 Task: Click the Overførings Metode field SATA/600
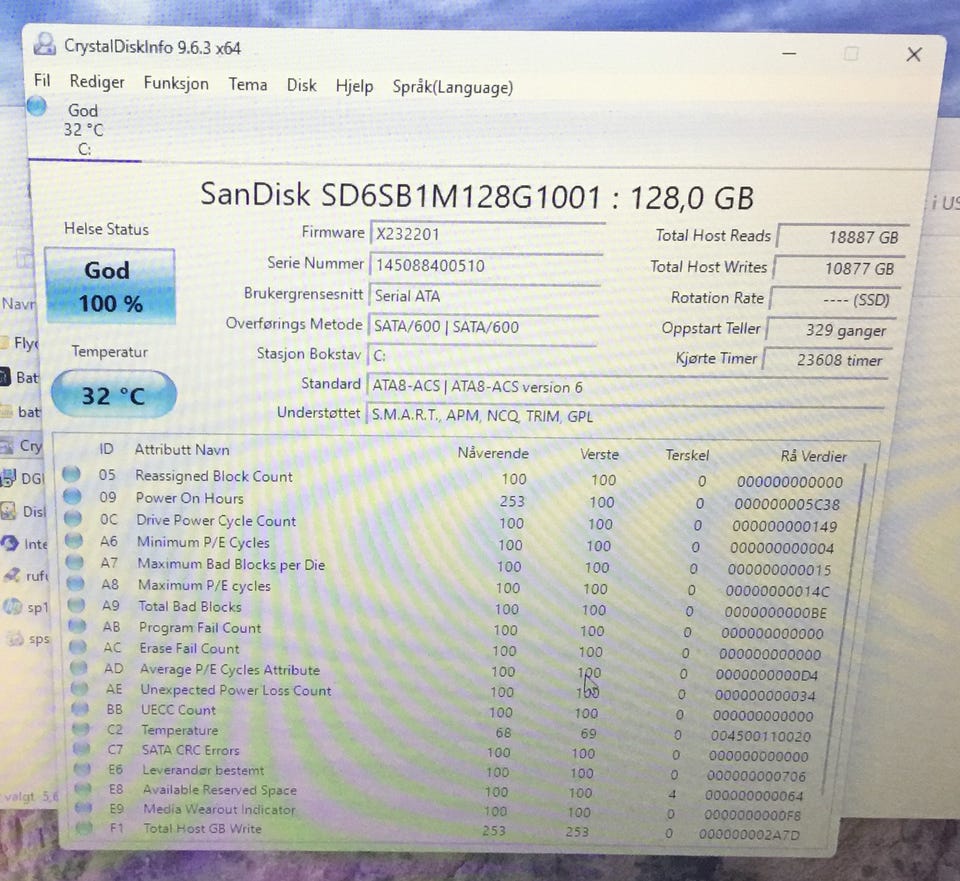482,326
